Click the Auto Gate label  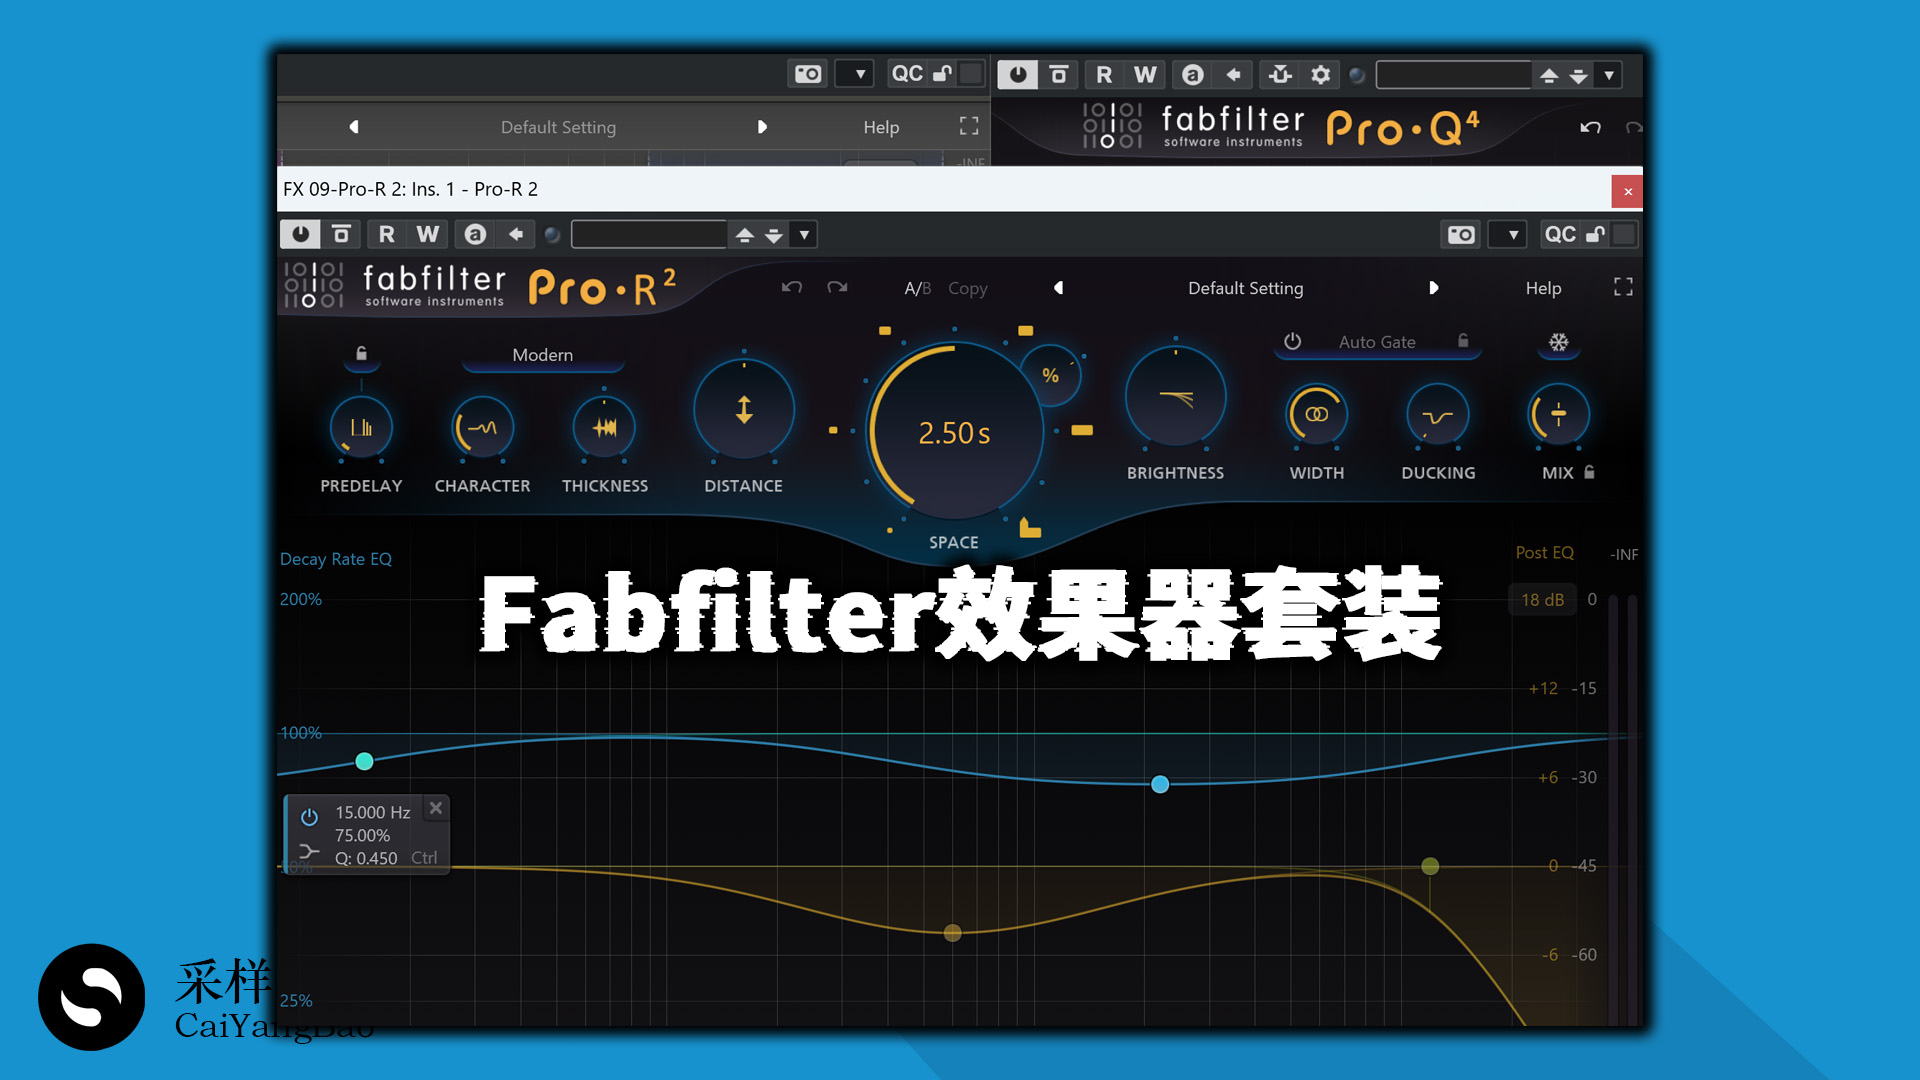coord(1377,342)
